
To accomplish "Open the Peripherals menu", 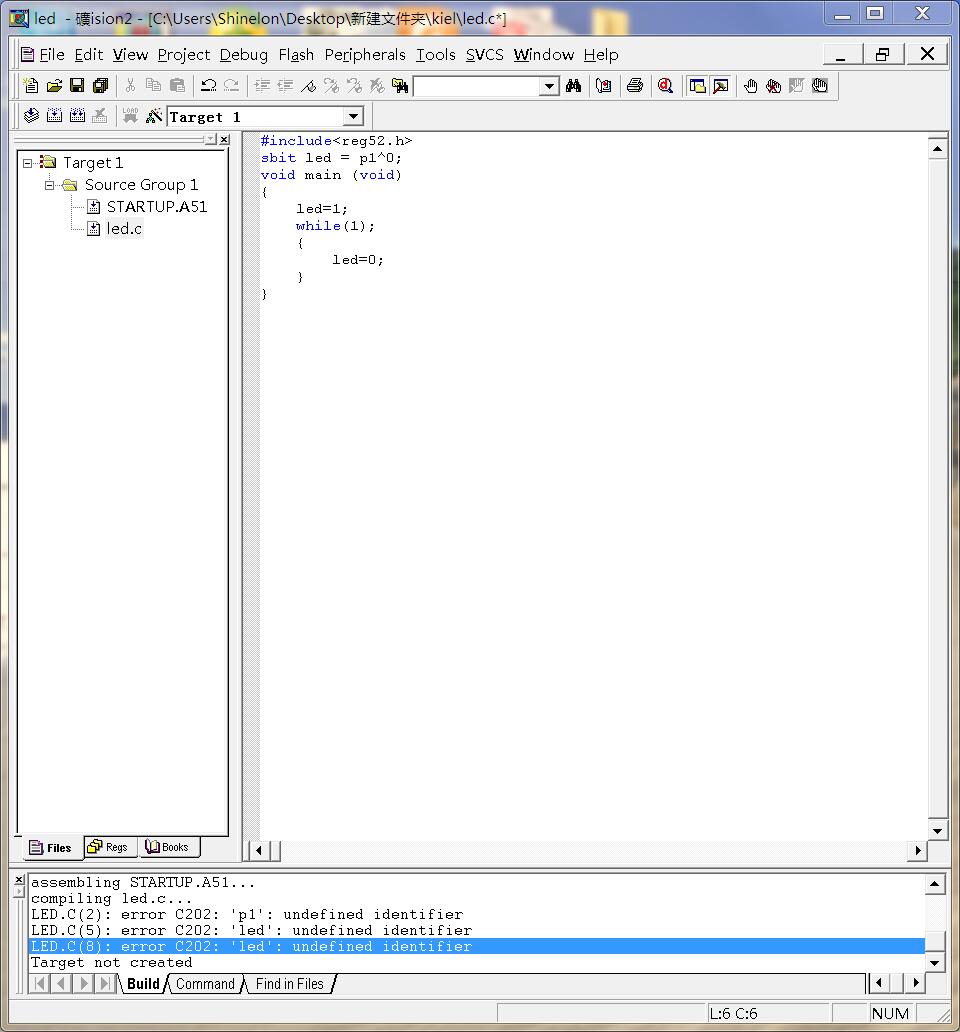I will [365, 55].
